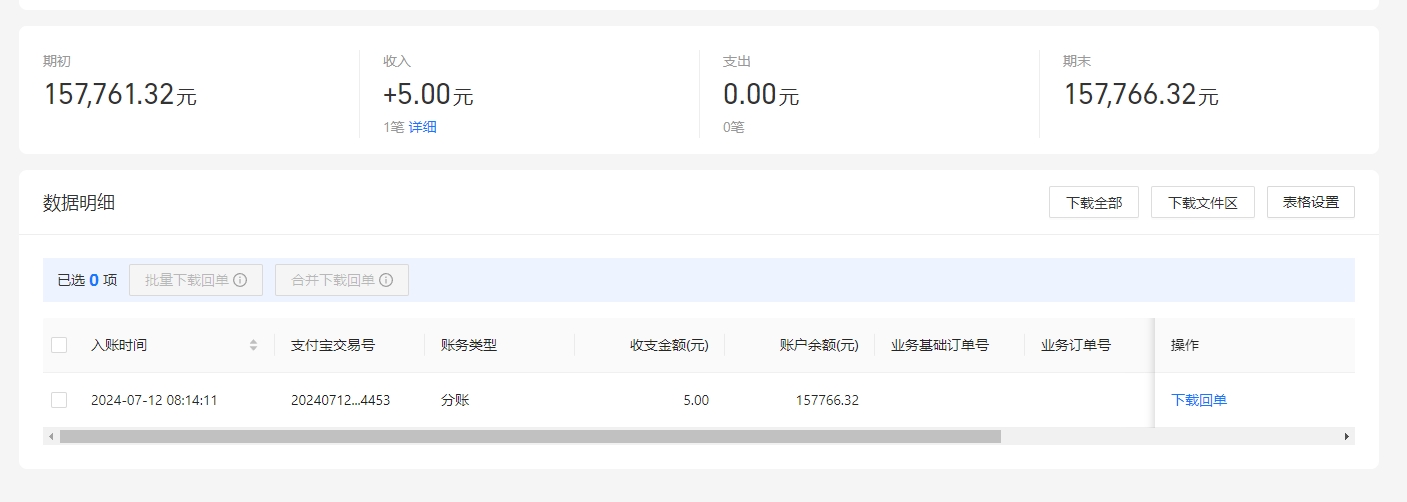Viewport: 1407px width, 502px height.
Task: Click the 157766.32 balance cell
Action: [x=827, y=400]
